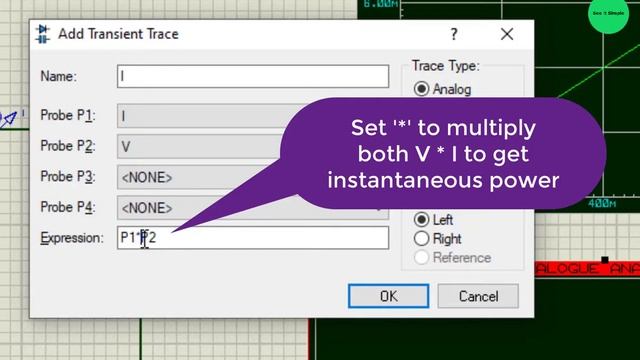The image size is (640, 360).
Task: Click the Expression input field
Action: pyautogui.click(x=253, y=238)
